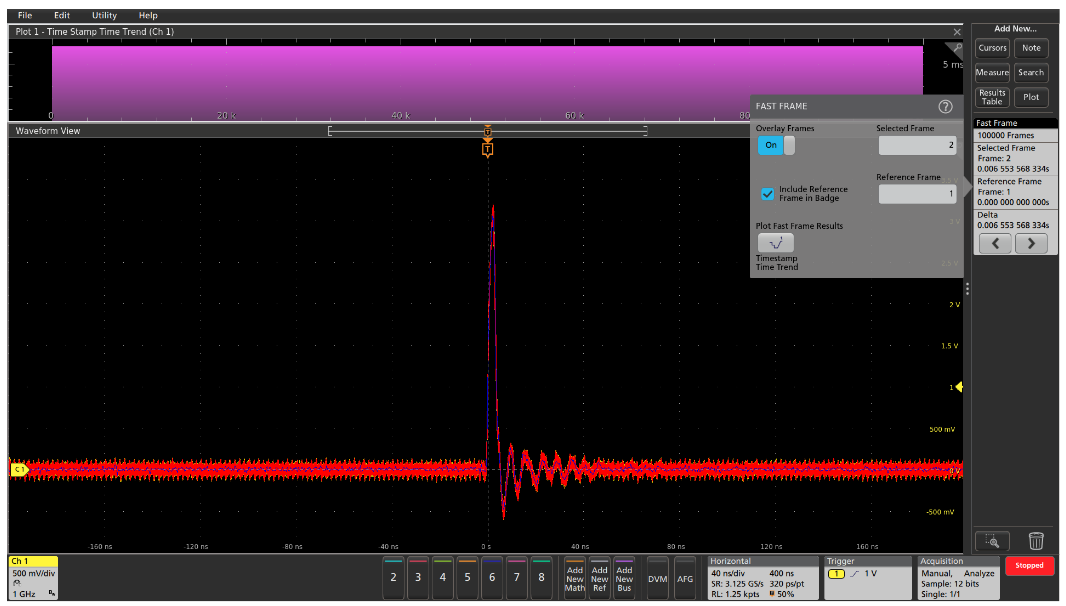Go to previous frame with left arrow
The width and height of the screenshot is (1066, 606).
point(994,243)
